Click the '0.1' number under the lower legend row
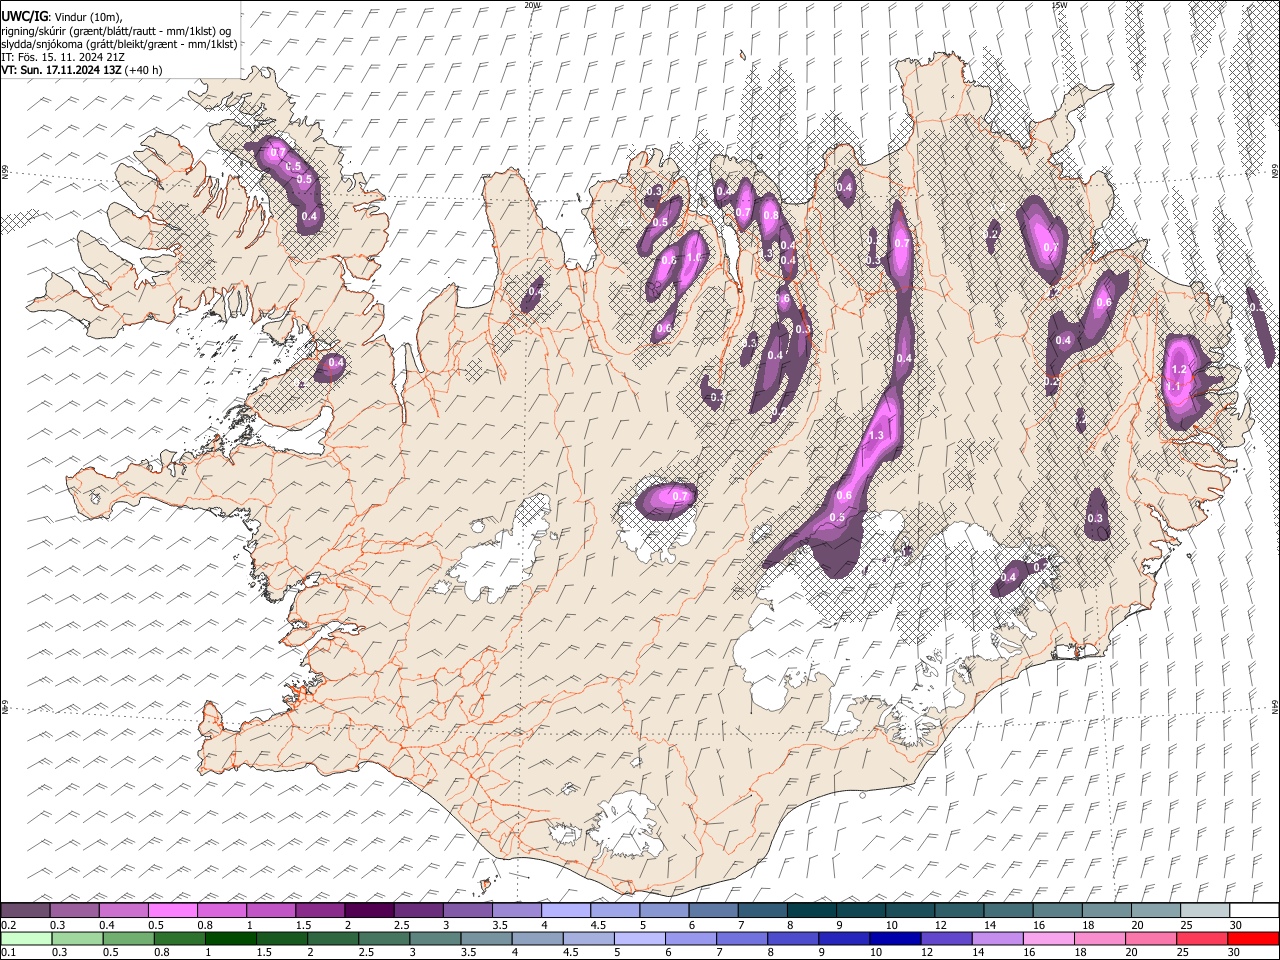This screenshot has height=960, width=1280. pyautogui.click(x=7, y=953)
